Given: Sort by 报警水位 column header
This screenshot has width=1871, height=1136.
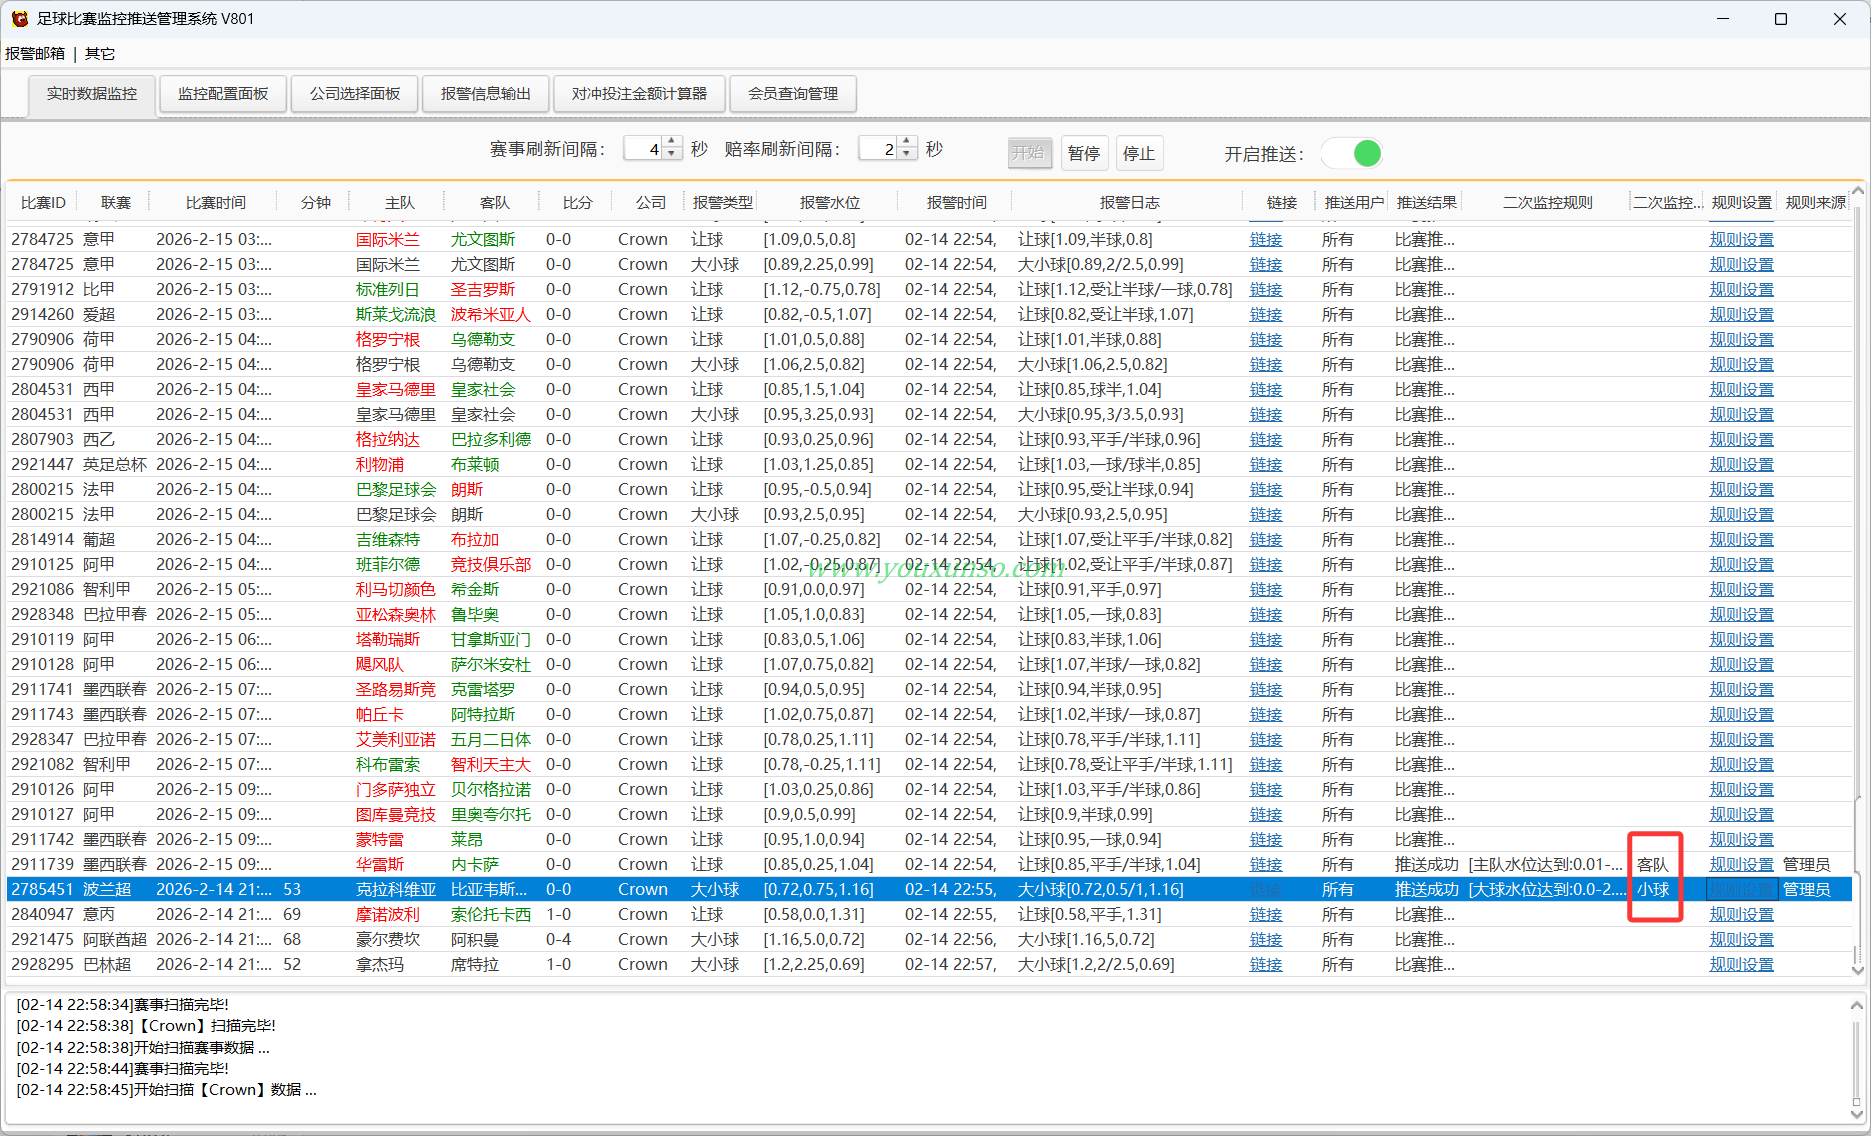Looking at the screenshot, I should (830, 202).
